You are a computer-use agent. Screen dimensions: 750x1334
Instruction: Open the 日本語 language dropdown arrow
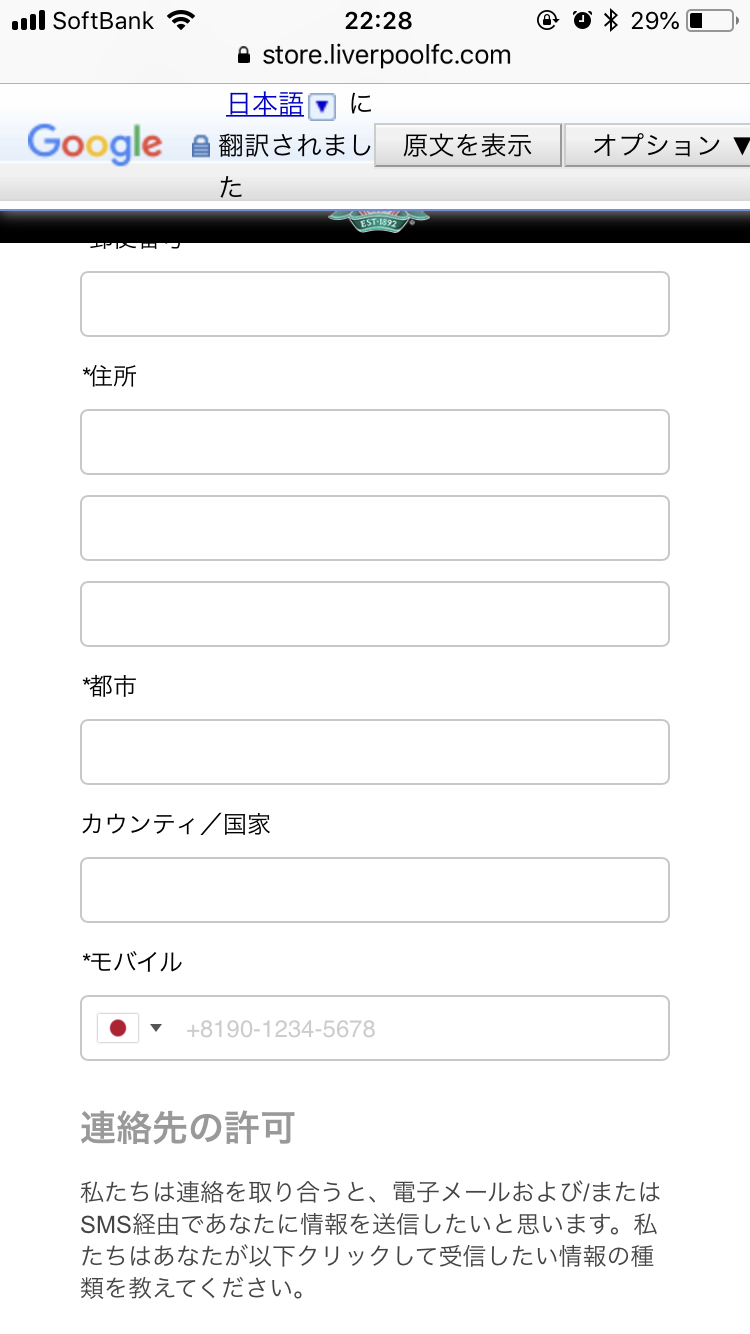[x=322, y=105]
